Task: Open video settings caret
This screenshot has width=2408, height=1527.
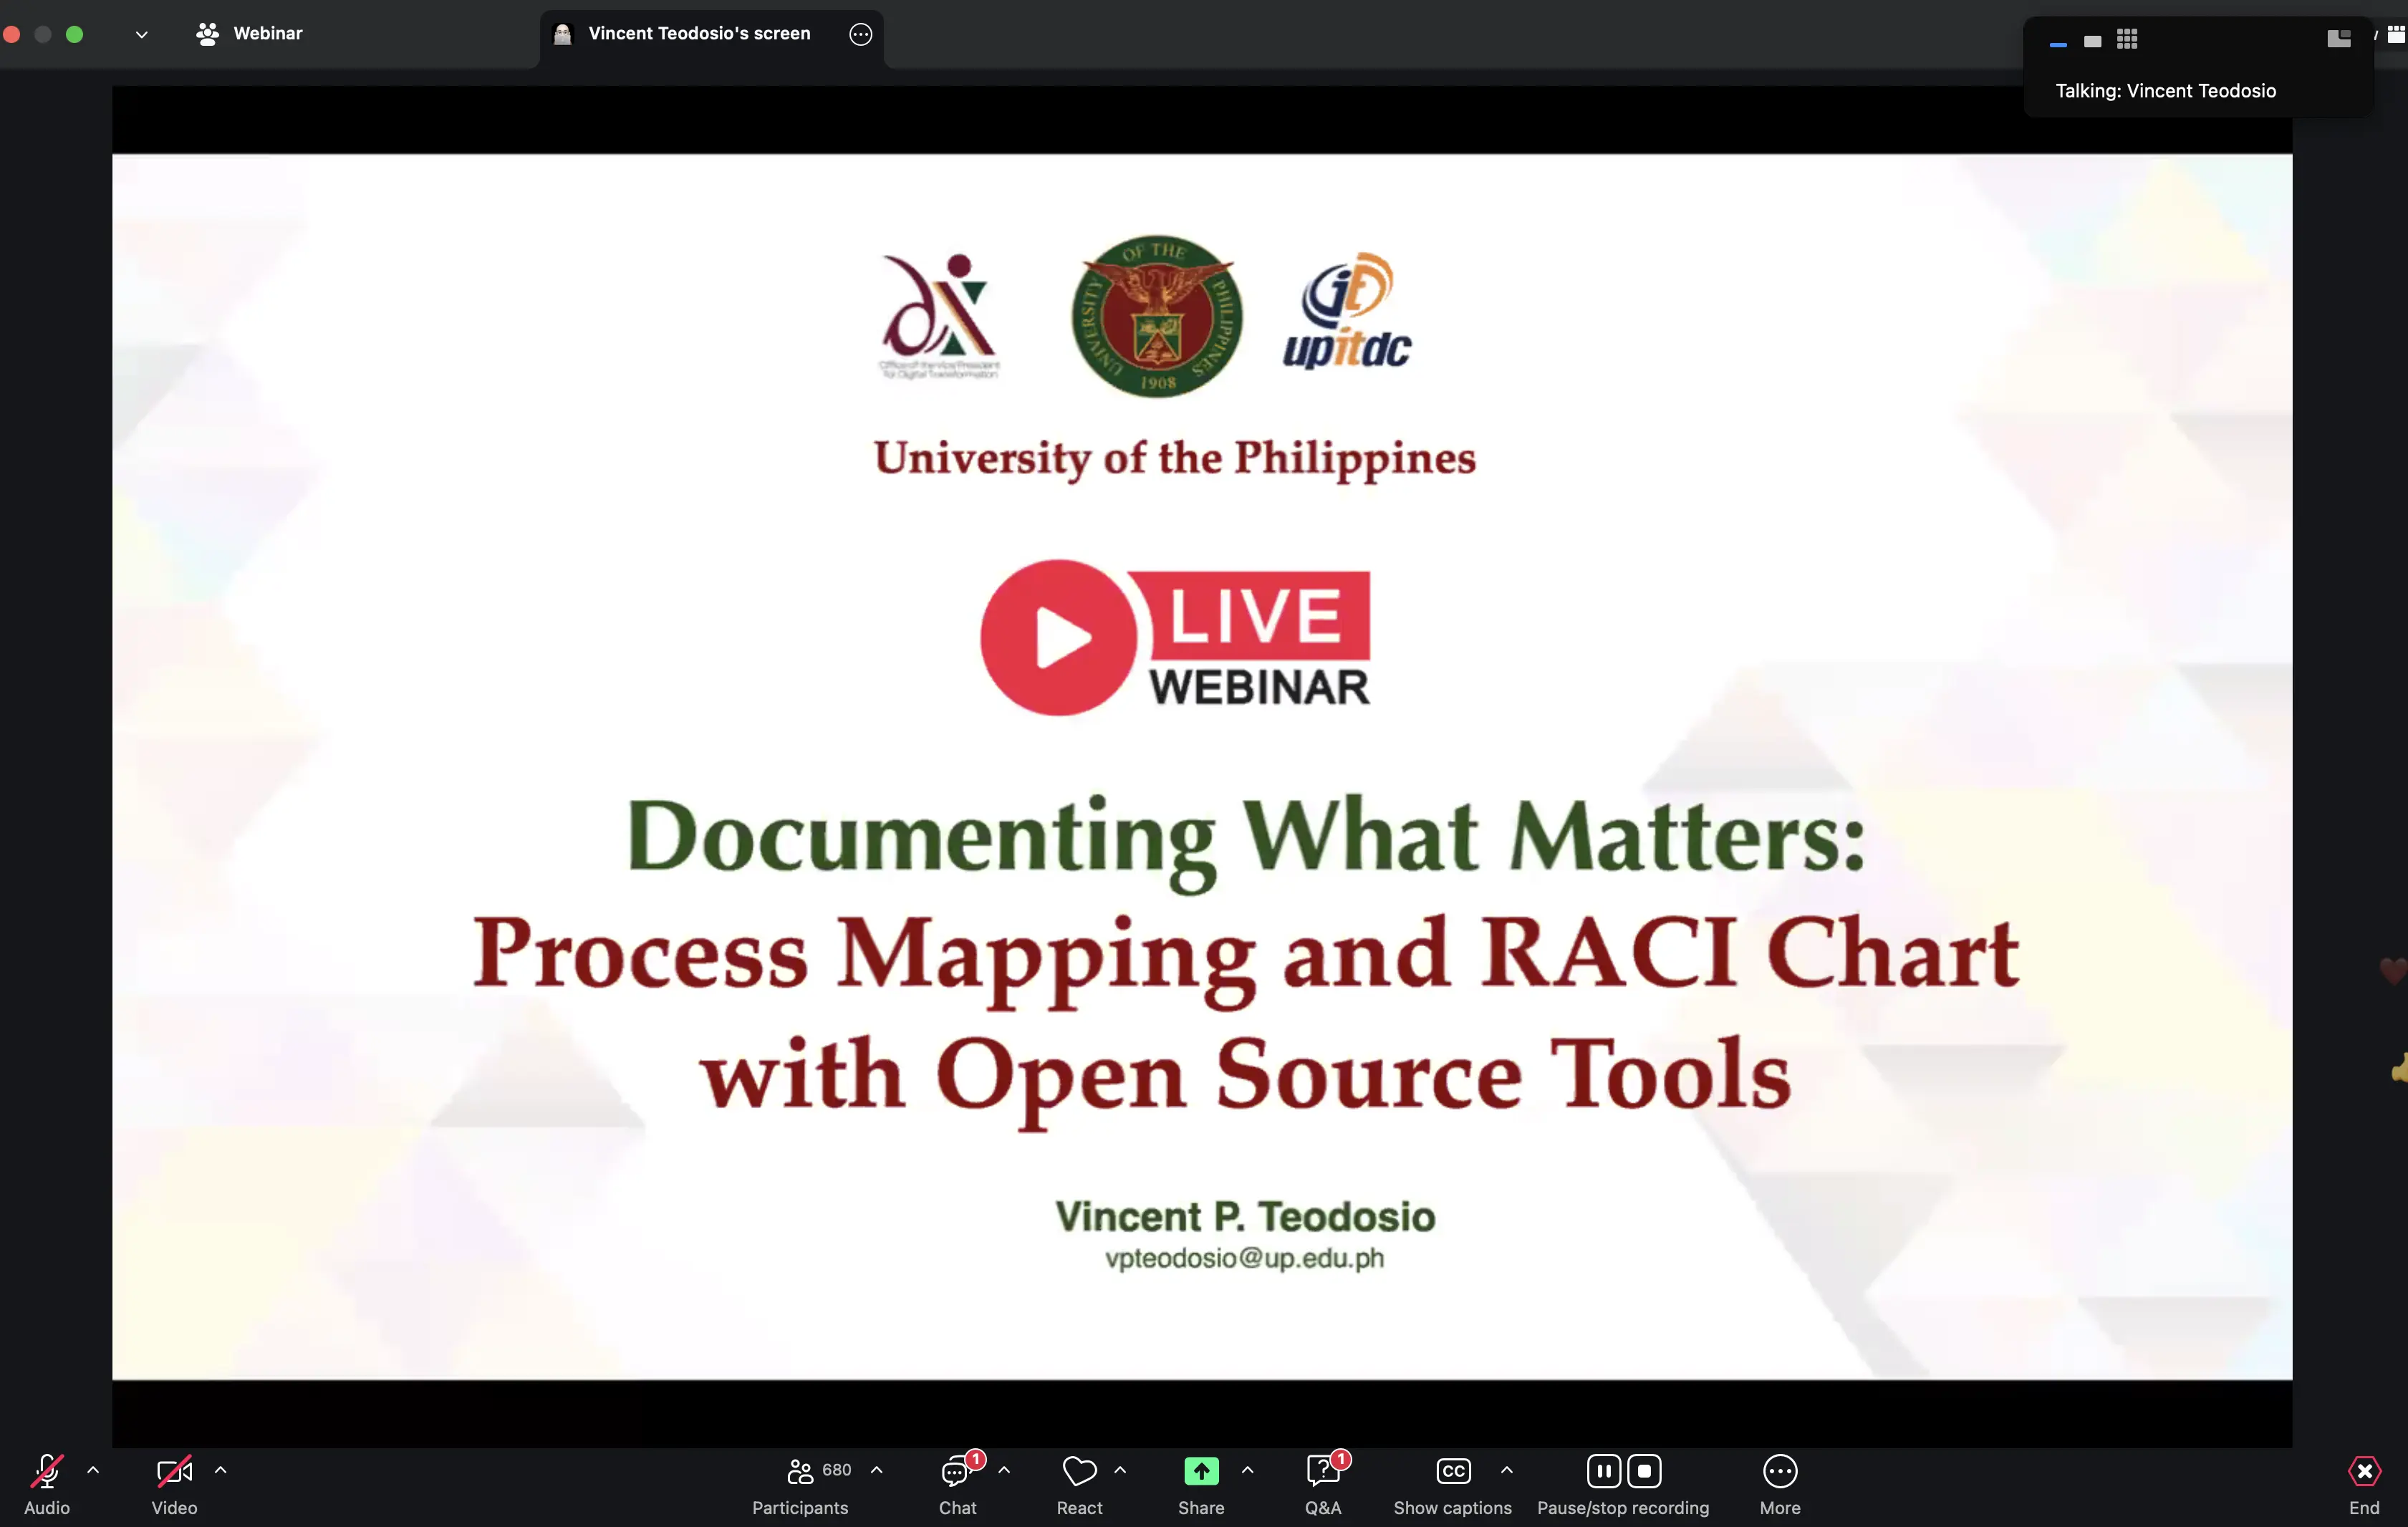Action: (221, 1470)
